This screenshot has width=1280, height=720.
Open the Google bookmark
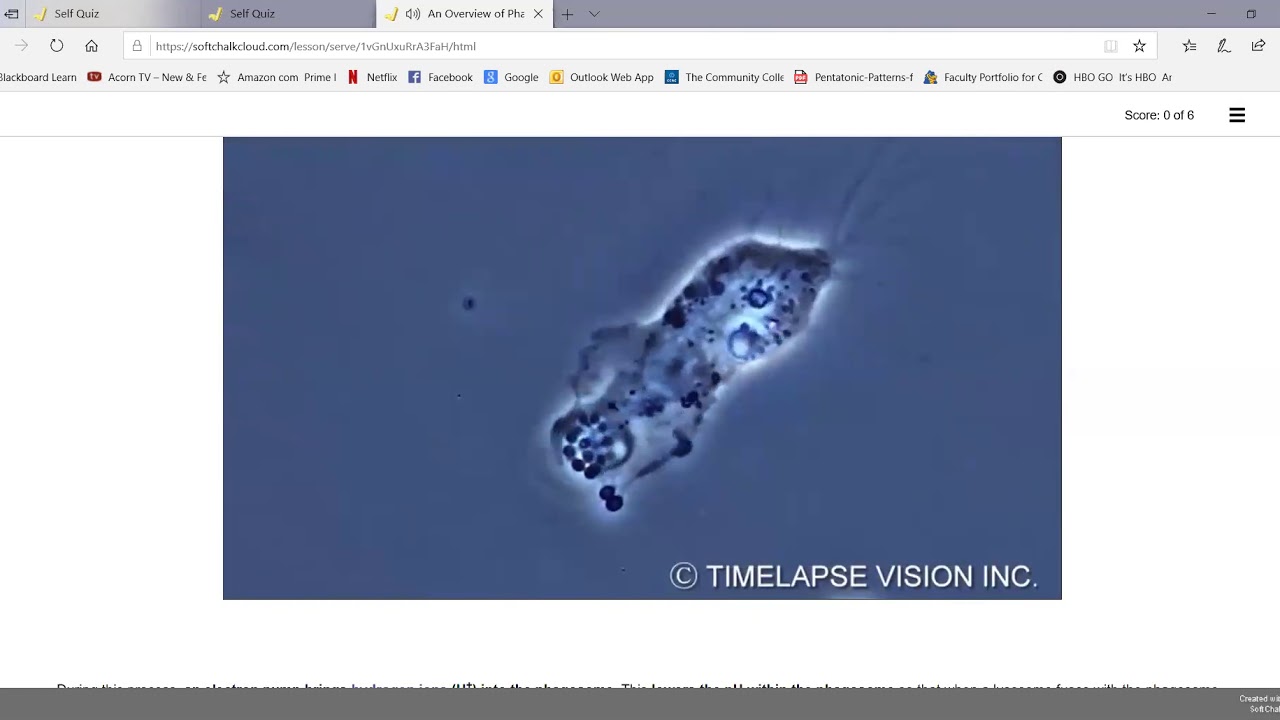pos(511,77)
